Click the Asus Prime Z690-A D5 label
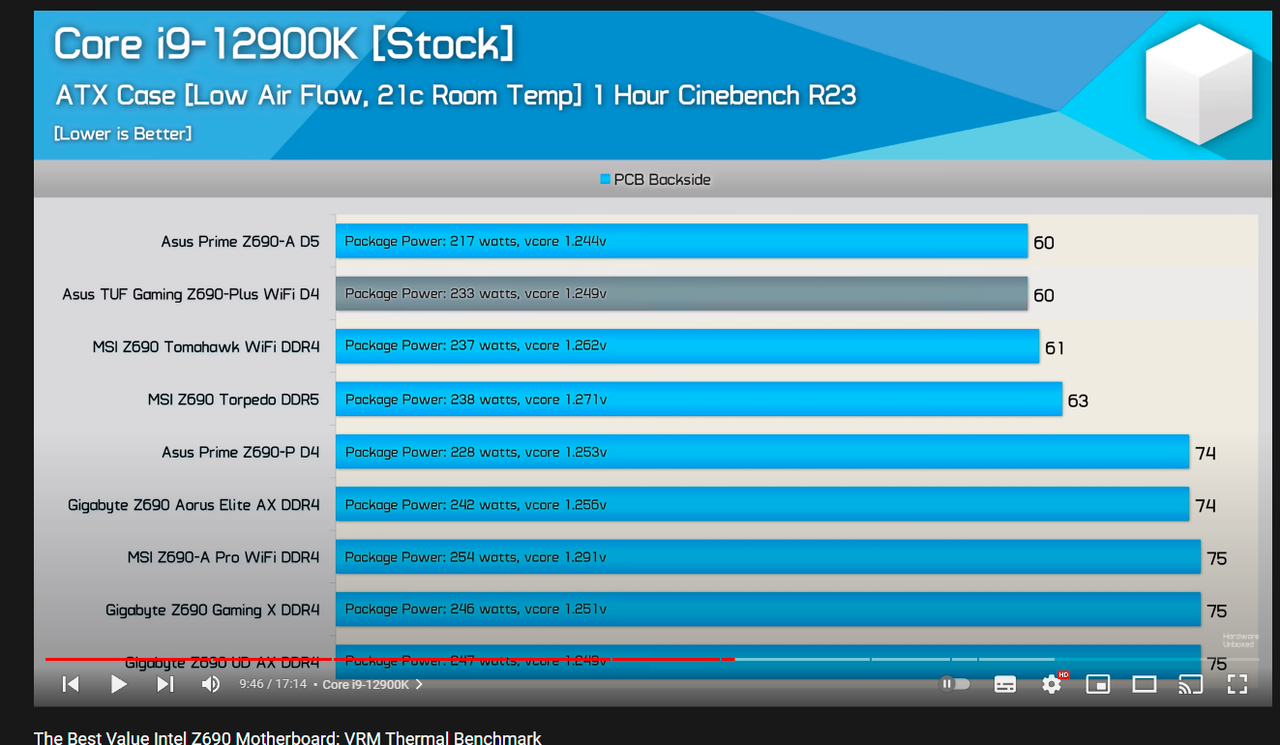Image resolution: width=1280 pixels, height=745 pixels. (240, 241)
